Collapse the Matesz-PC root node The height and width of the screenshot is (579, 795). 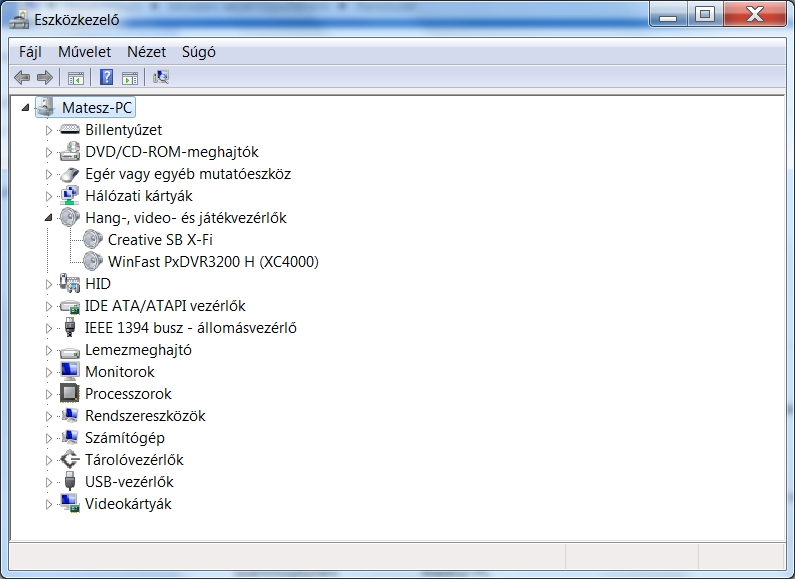coord(25,107)
